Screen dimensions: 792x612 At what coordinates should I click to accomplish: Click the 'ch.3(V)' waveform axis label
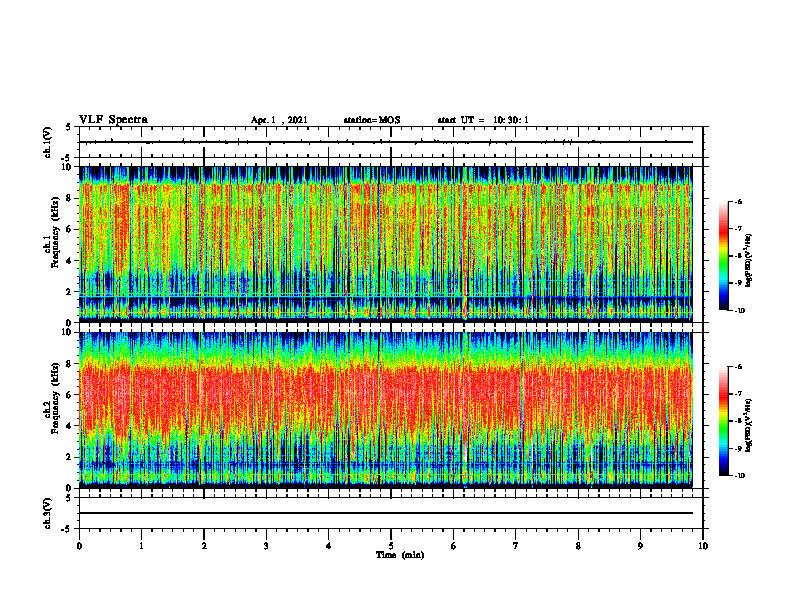[47, 513]
